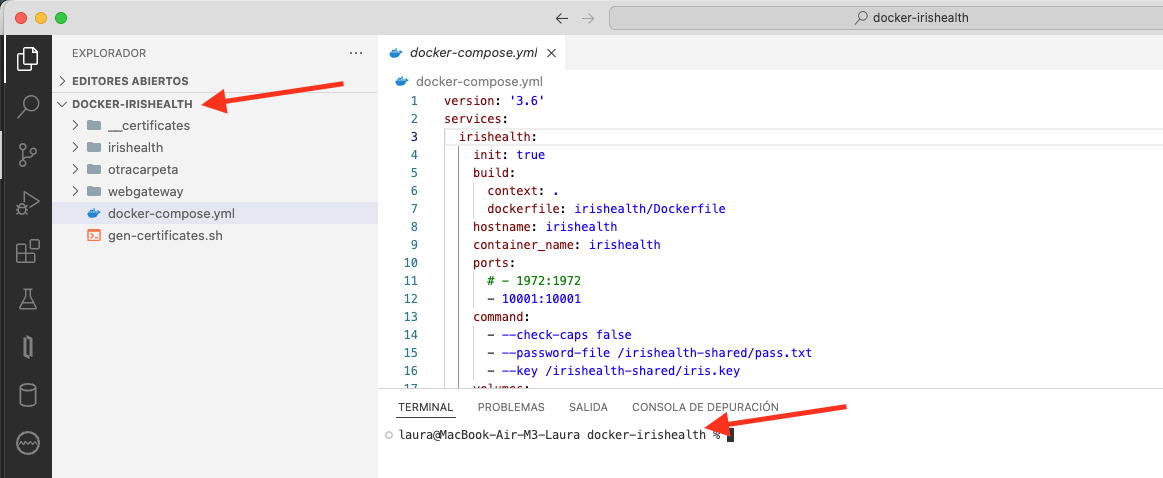This screenshot has width=1163, height=478.
Task: Switch to the PROBLEMAS panel tab
Action: point(511,407)
